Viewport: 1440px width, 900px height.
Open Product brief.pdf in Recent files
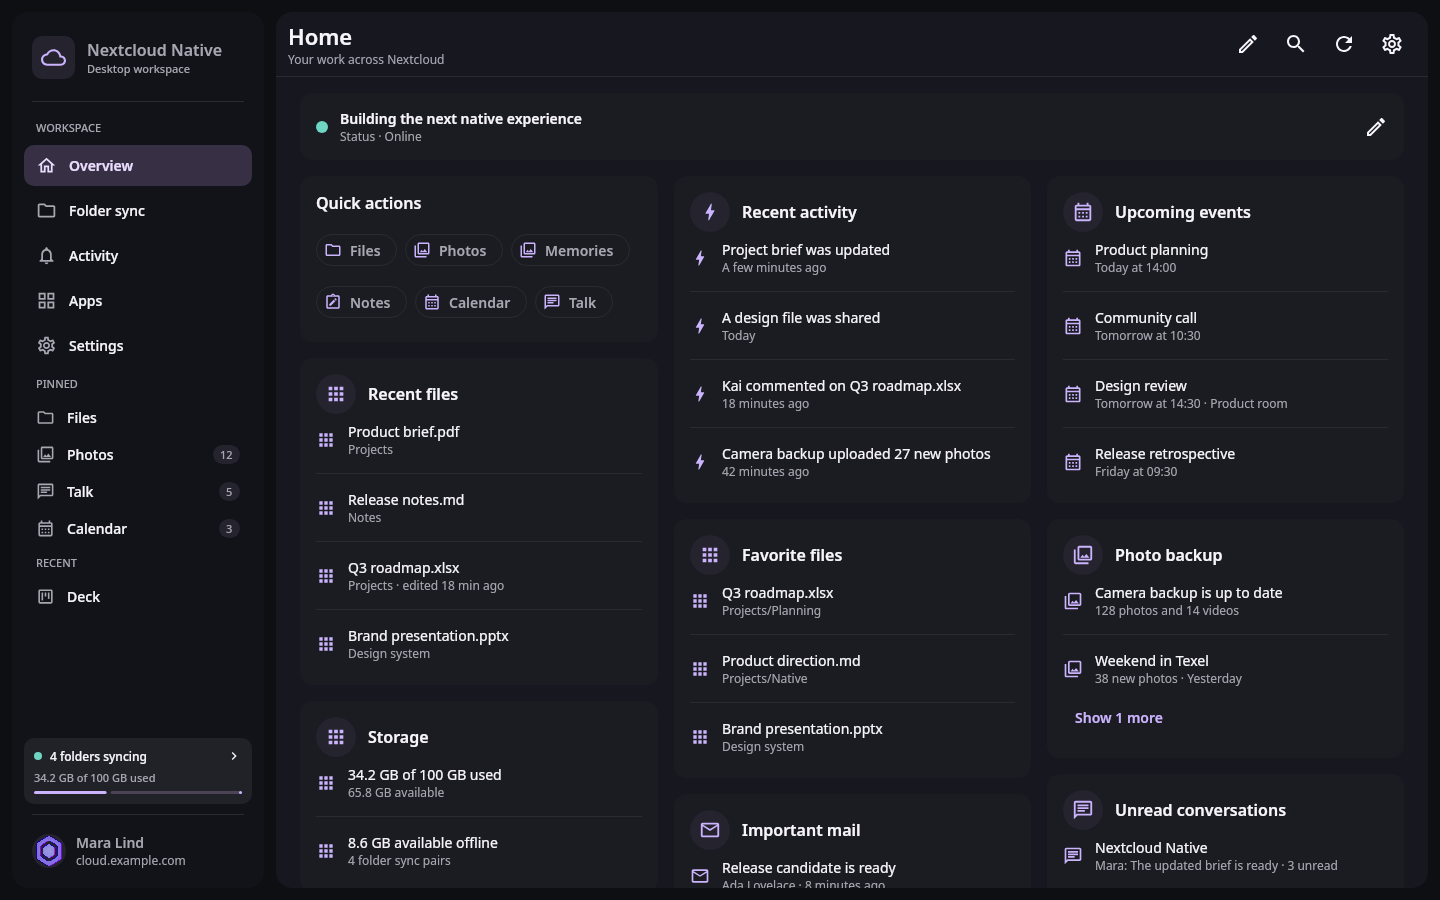[x=479, y=440]
